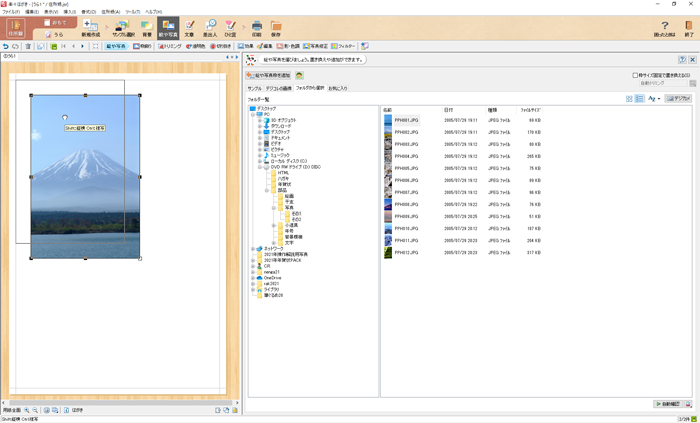Open the 文章 text tool

tap(188, 26)
